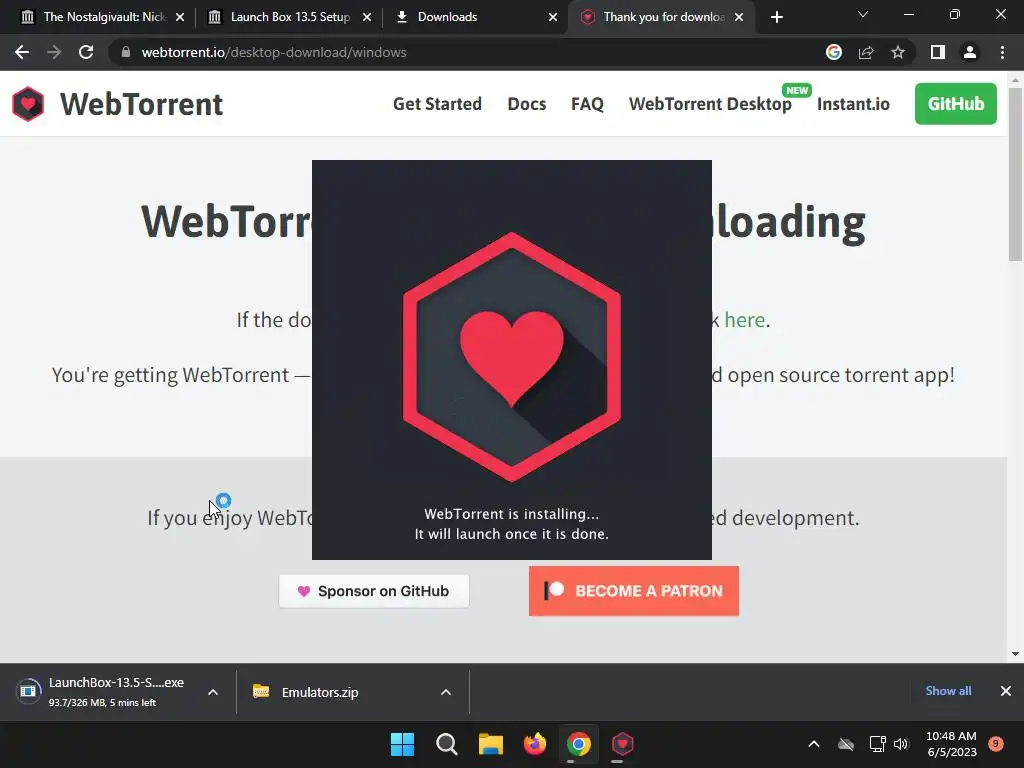Screen dimensions: 1024x768
Task: Click Become a Patron button
Action: coord(633,591)
